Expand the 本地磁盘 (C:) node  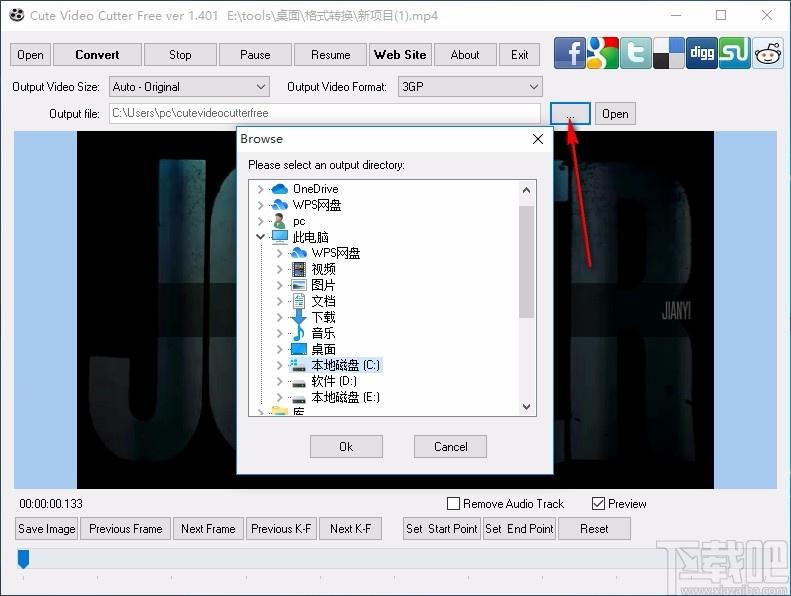(279, 365)
